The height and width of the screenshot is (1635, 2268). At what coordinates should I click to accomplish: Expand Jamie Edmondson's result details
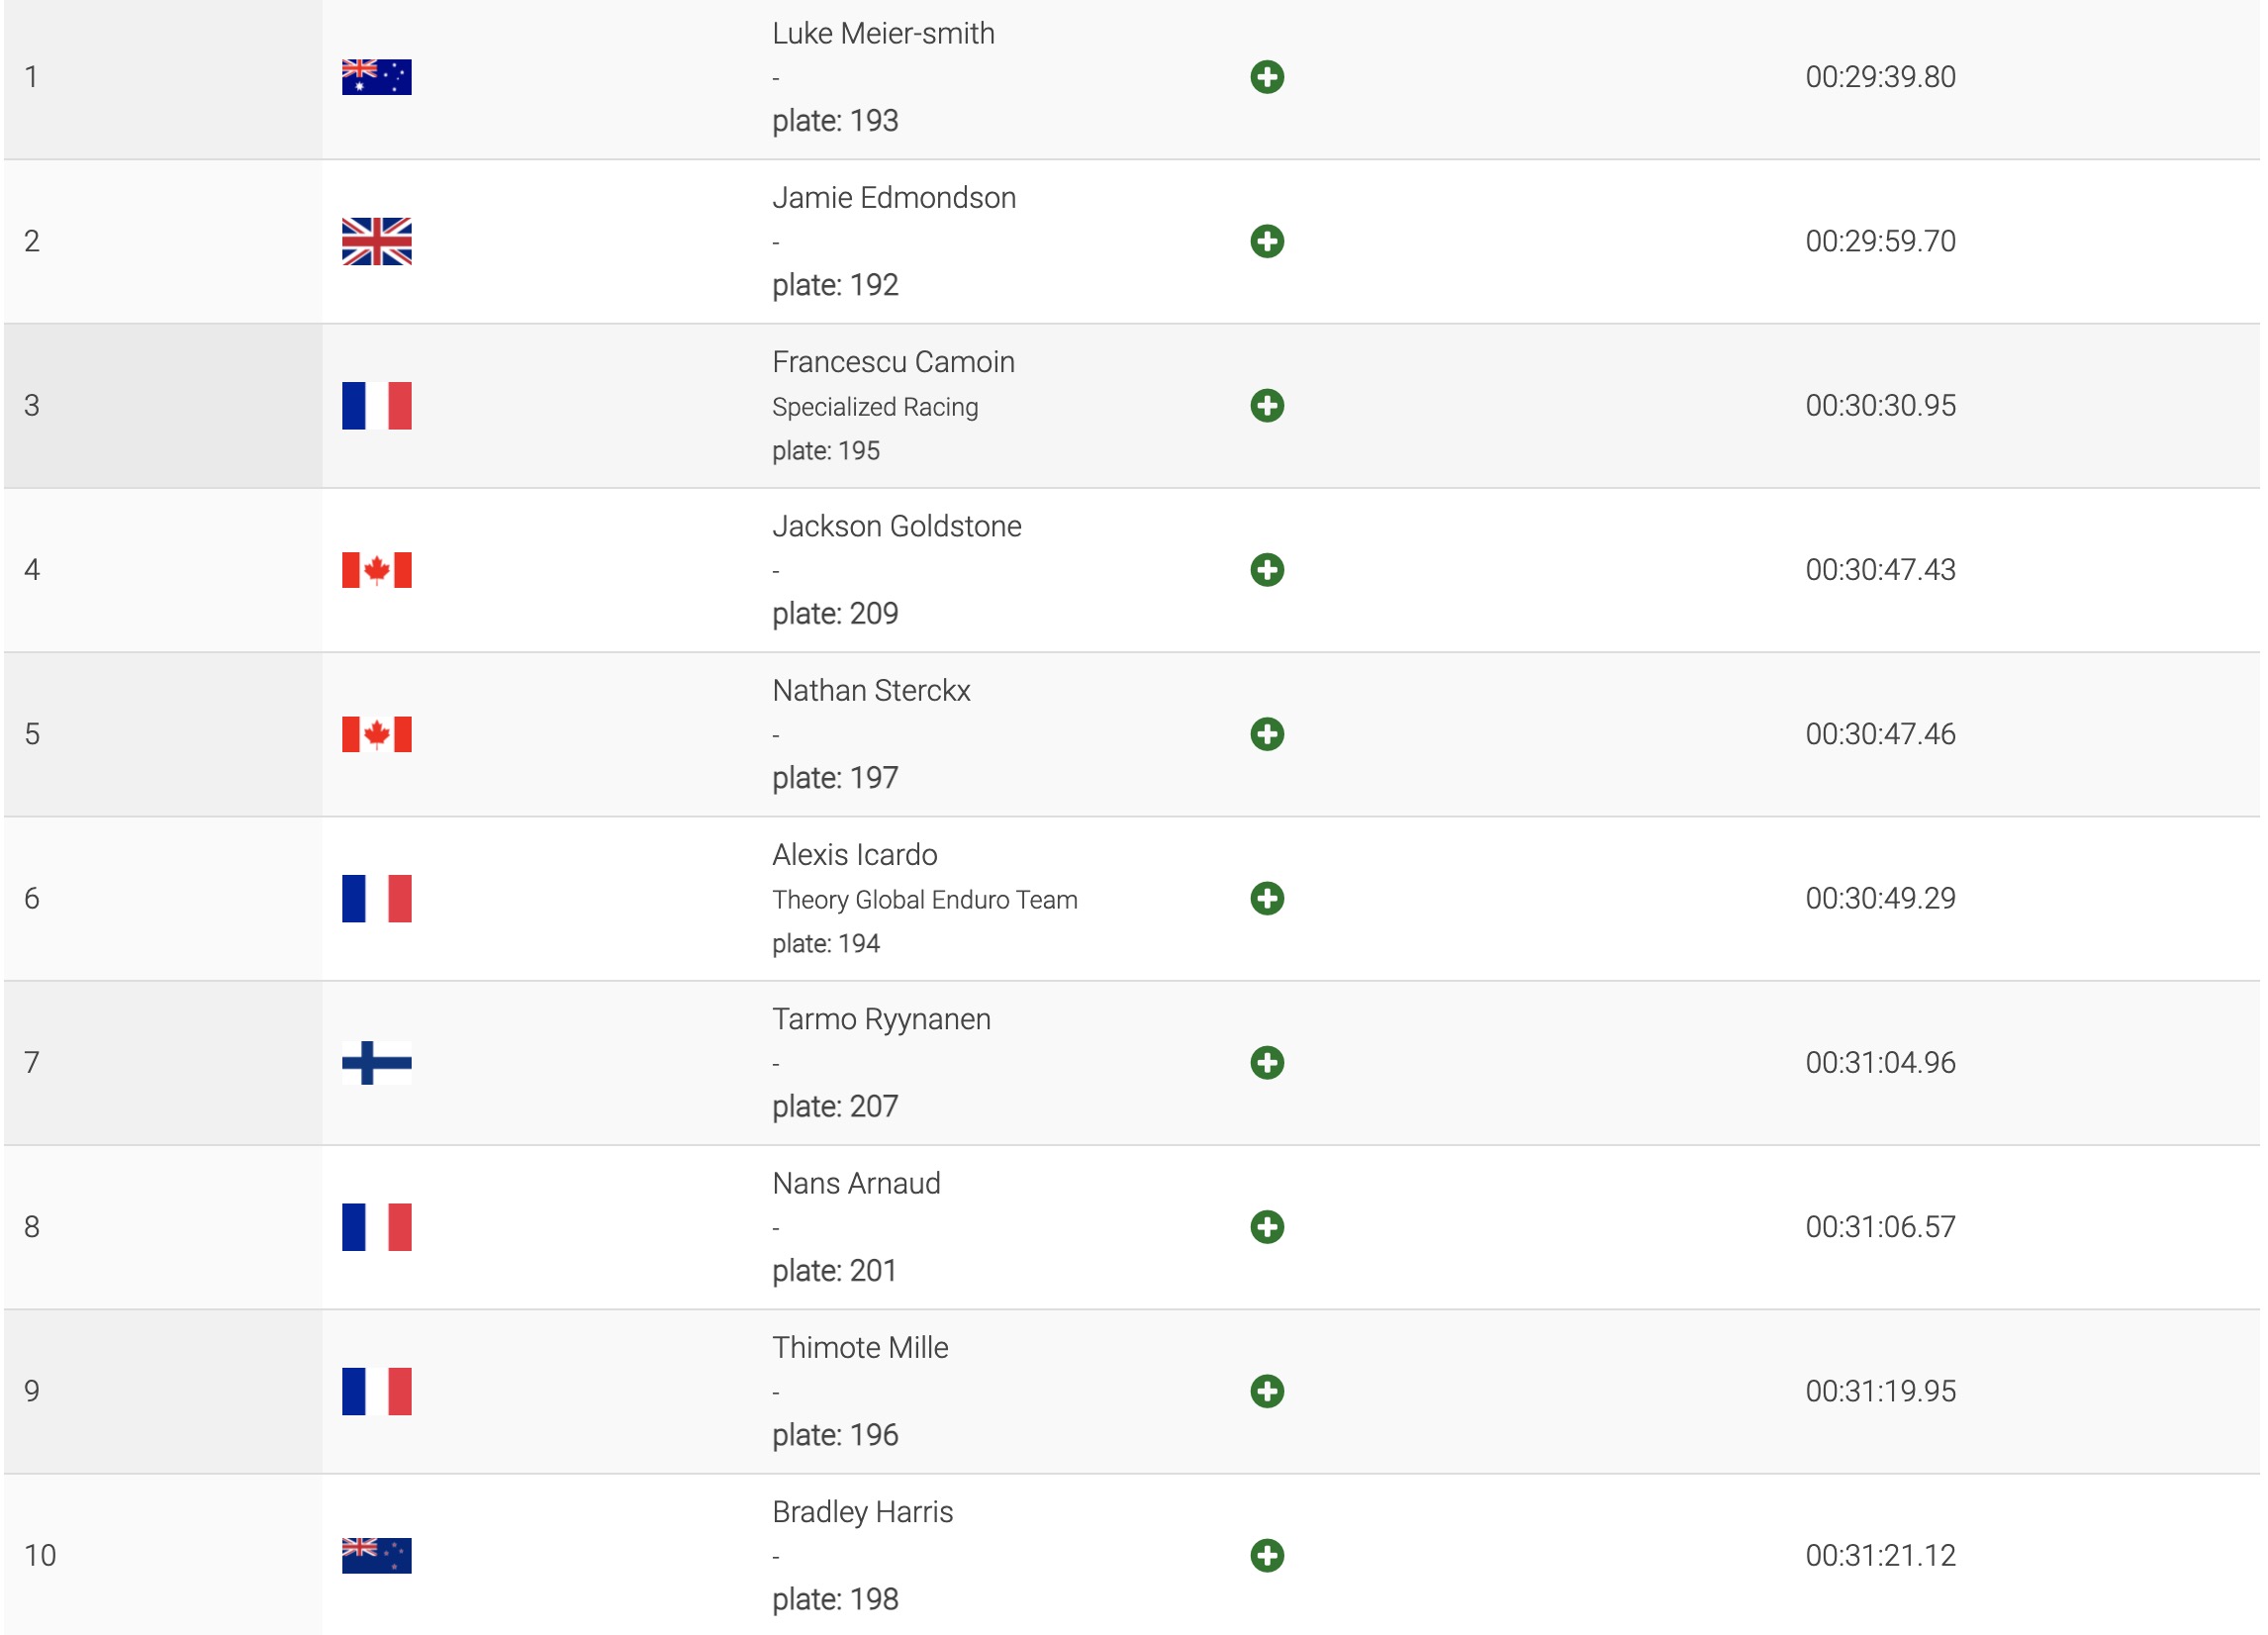1266,241
